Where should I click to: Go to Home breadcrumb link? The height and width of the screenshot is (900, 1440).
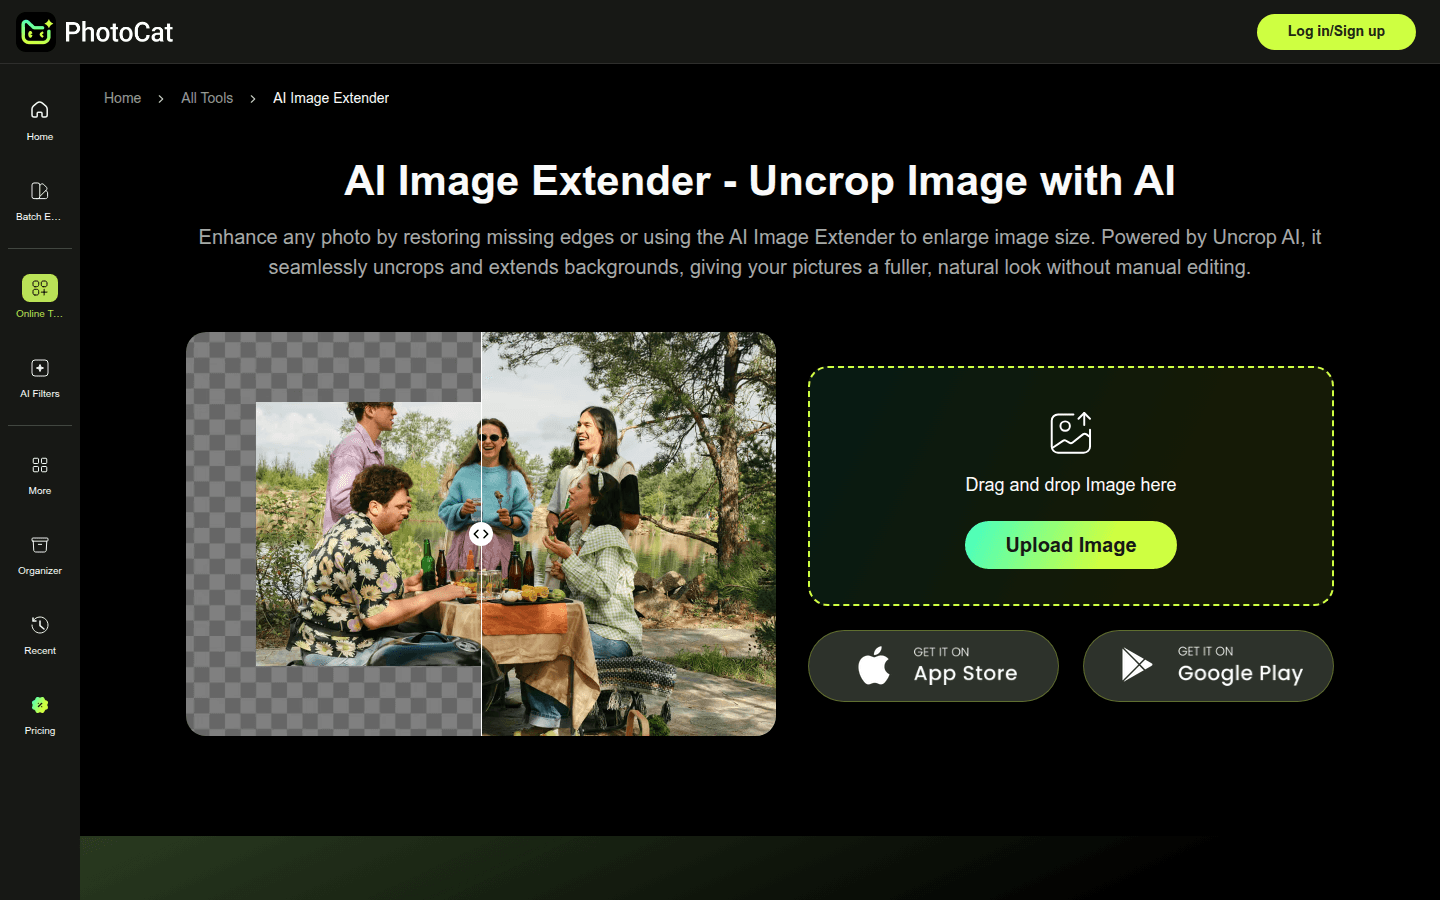[123, 98]
